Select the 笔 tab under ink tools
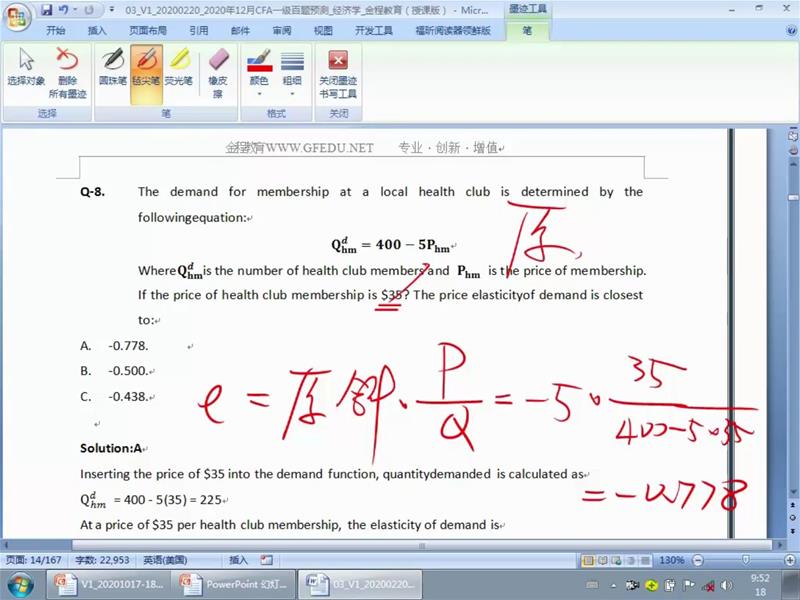This screenshot has height=600, width=800. pos(527,31)
